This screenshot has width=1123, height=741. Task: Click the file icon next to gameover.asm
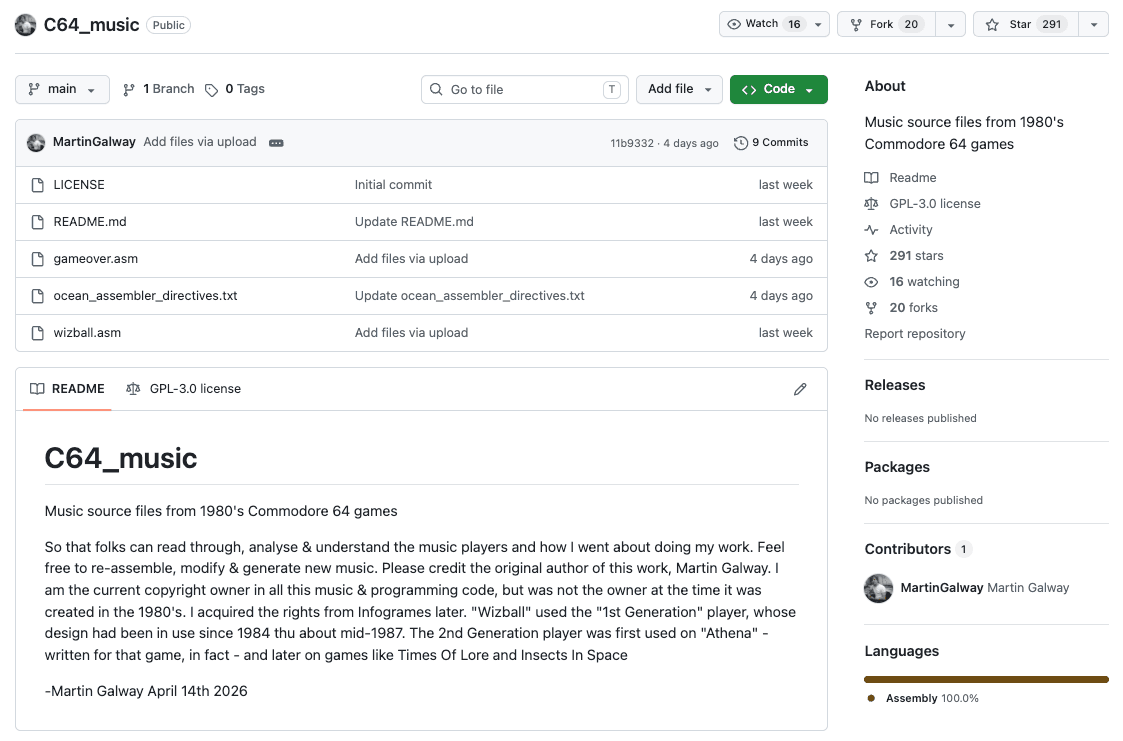tap(38, 259)
